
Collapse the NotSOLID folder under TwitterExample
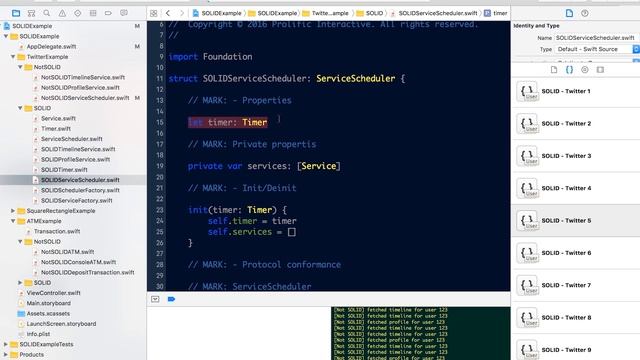click(20, 67)
